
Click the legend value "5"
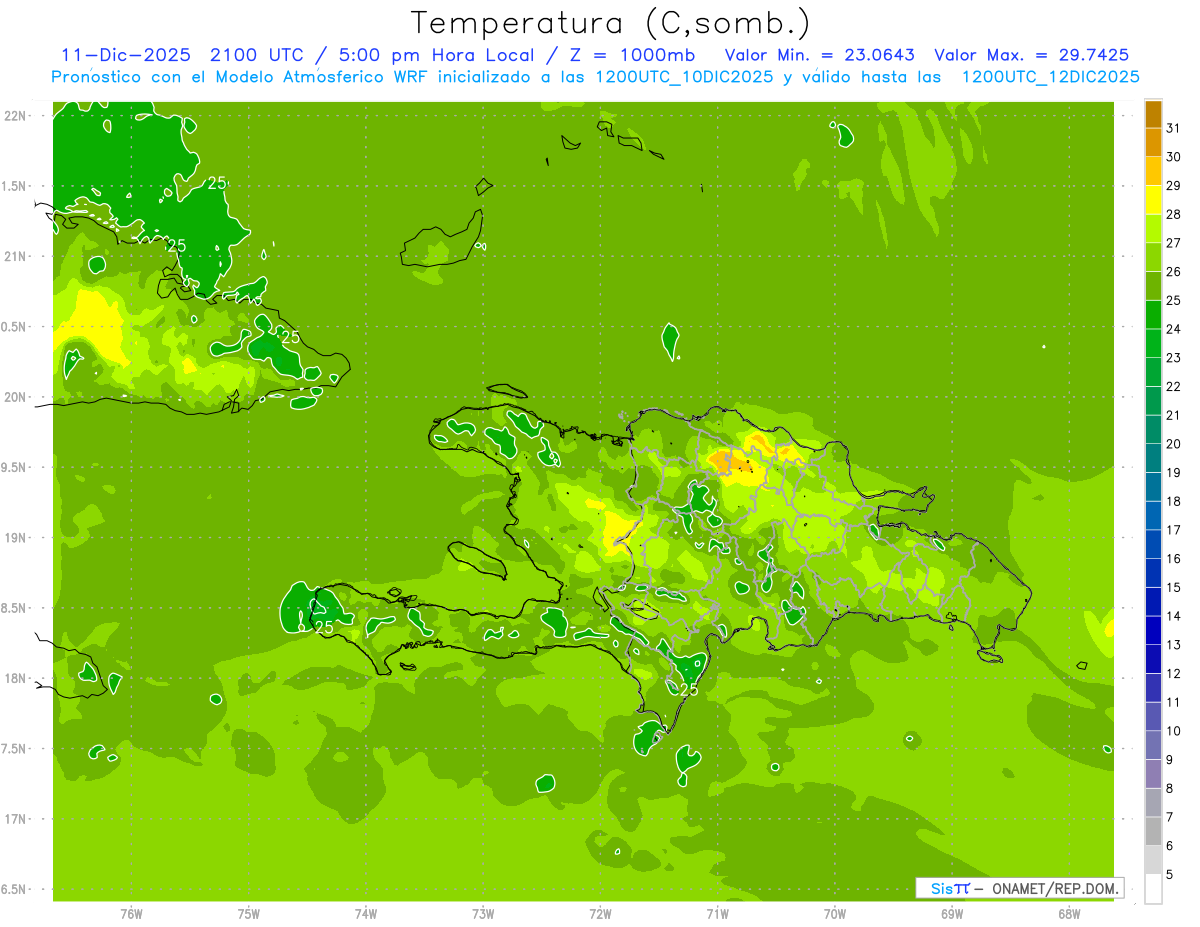pyautogui.click(x=1169, y=875)
